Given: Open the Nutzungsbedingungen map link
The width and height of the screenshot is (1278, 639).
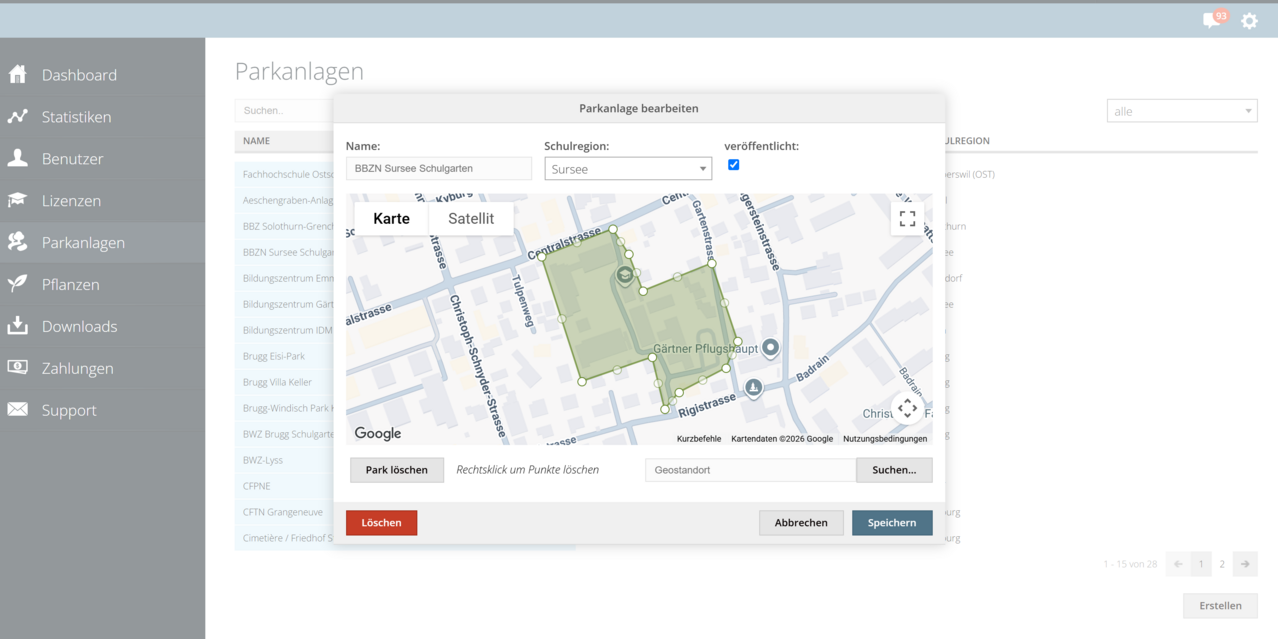Looking at the screenshot, I should (x=885, y=439).
